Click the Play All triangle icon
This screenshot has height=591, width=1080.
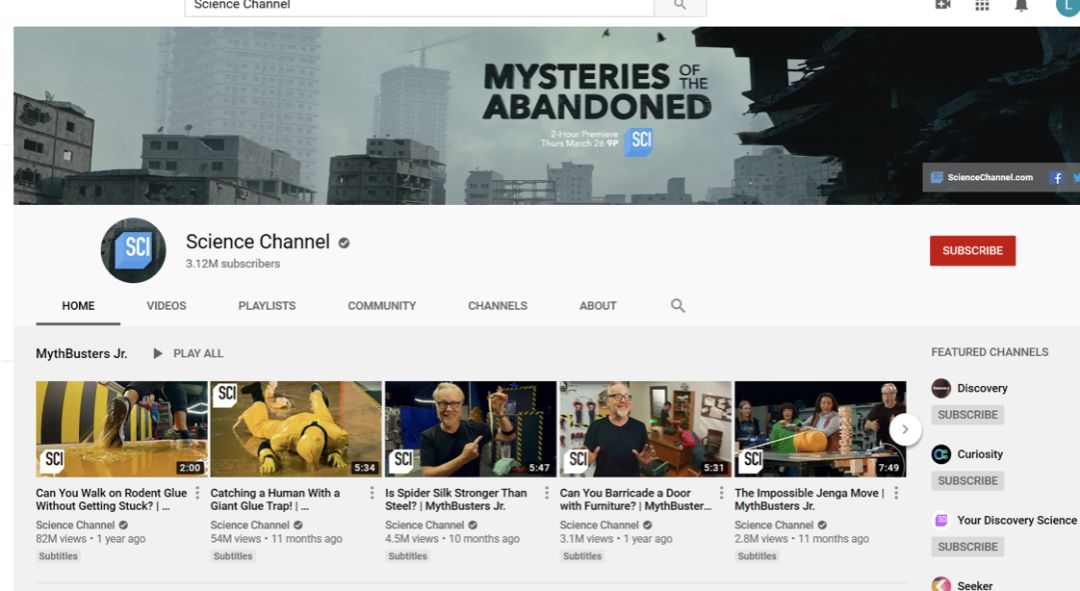click(158, 353)
